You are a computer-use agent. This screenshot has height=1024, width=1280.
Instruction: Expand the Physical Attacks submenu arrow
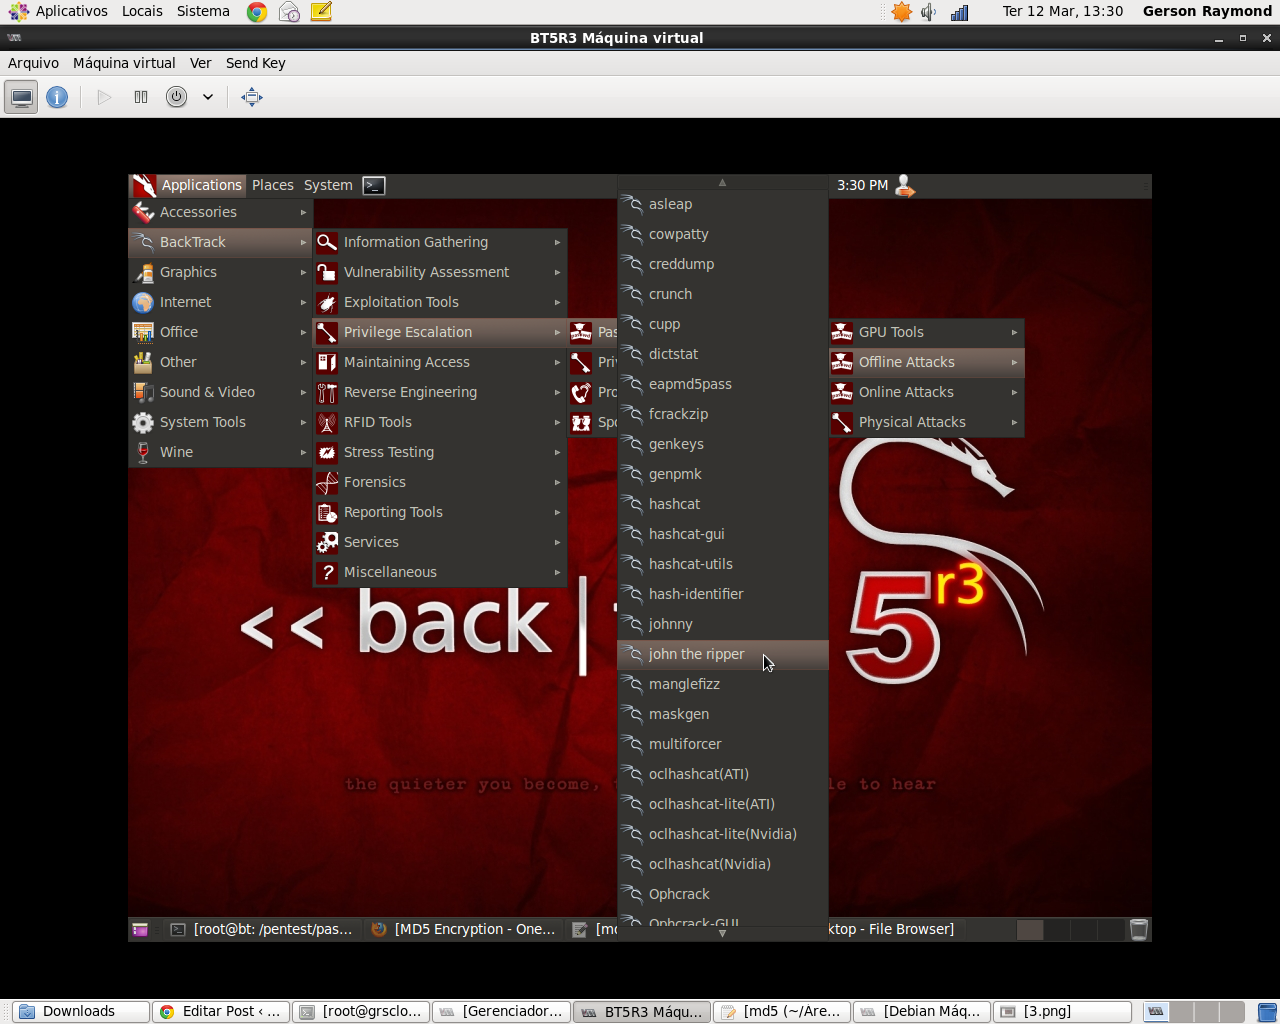(x=1014, y=422)
